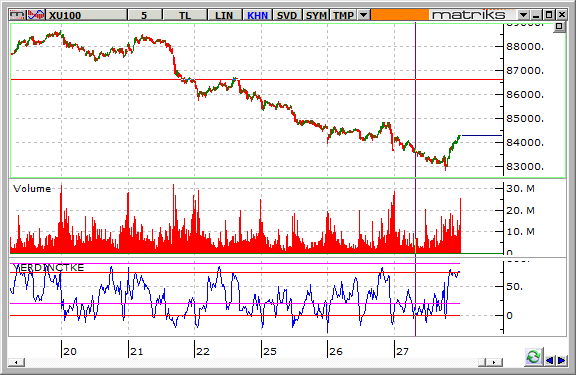Click date label 27 on time axis
This screenshot has height=375, width=576.
(402, 351)
